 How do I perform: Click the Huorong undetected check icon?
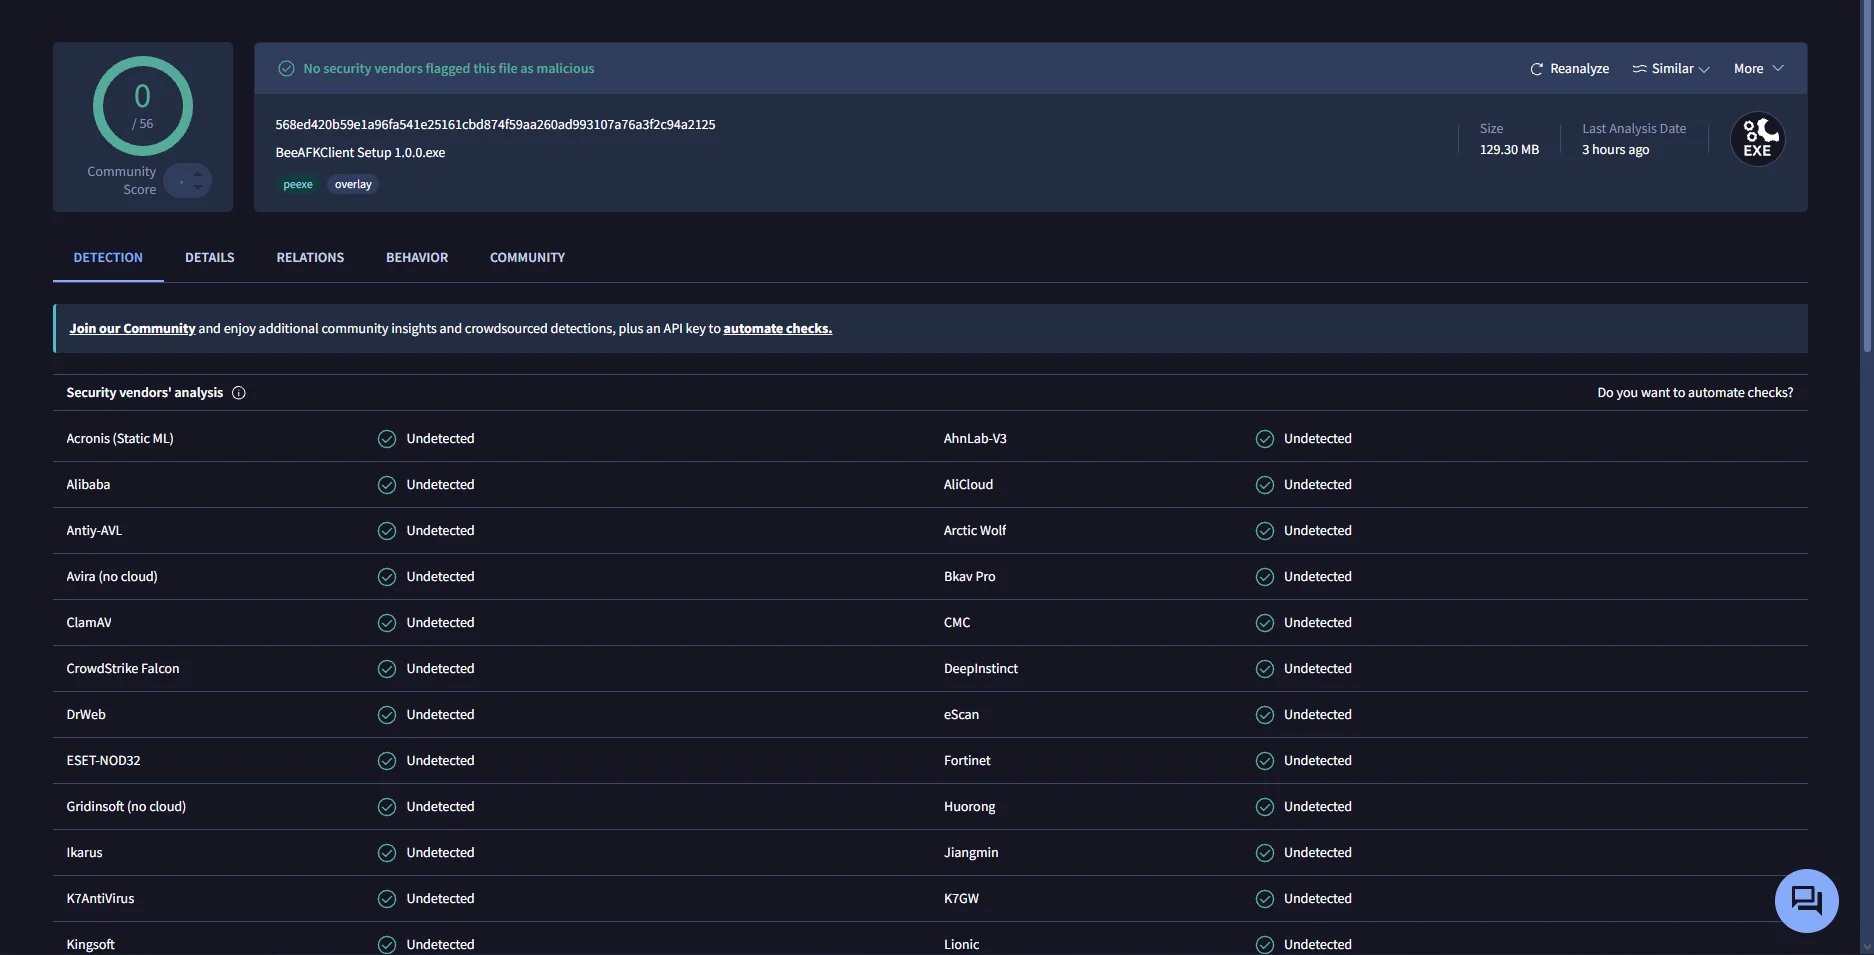1265,807
